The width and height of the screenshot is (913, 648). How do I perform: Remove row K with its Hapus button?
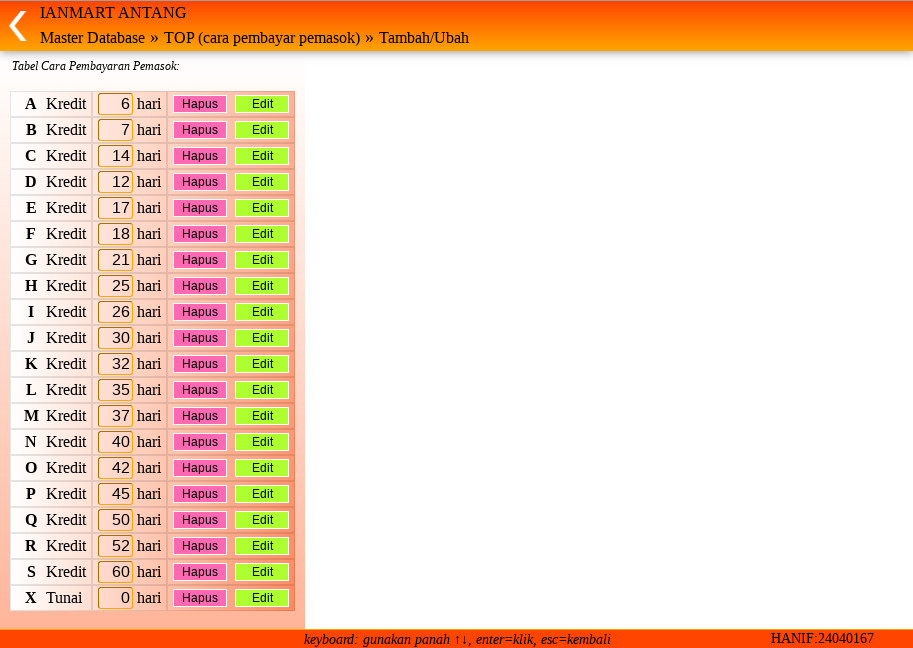(200, 364)
